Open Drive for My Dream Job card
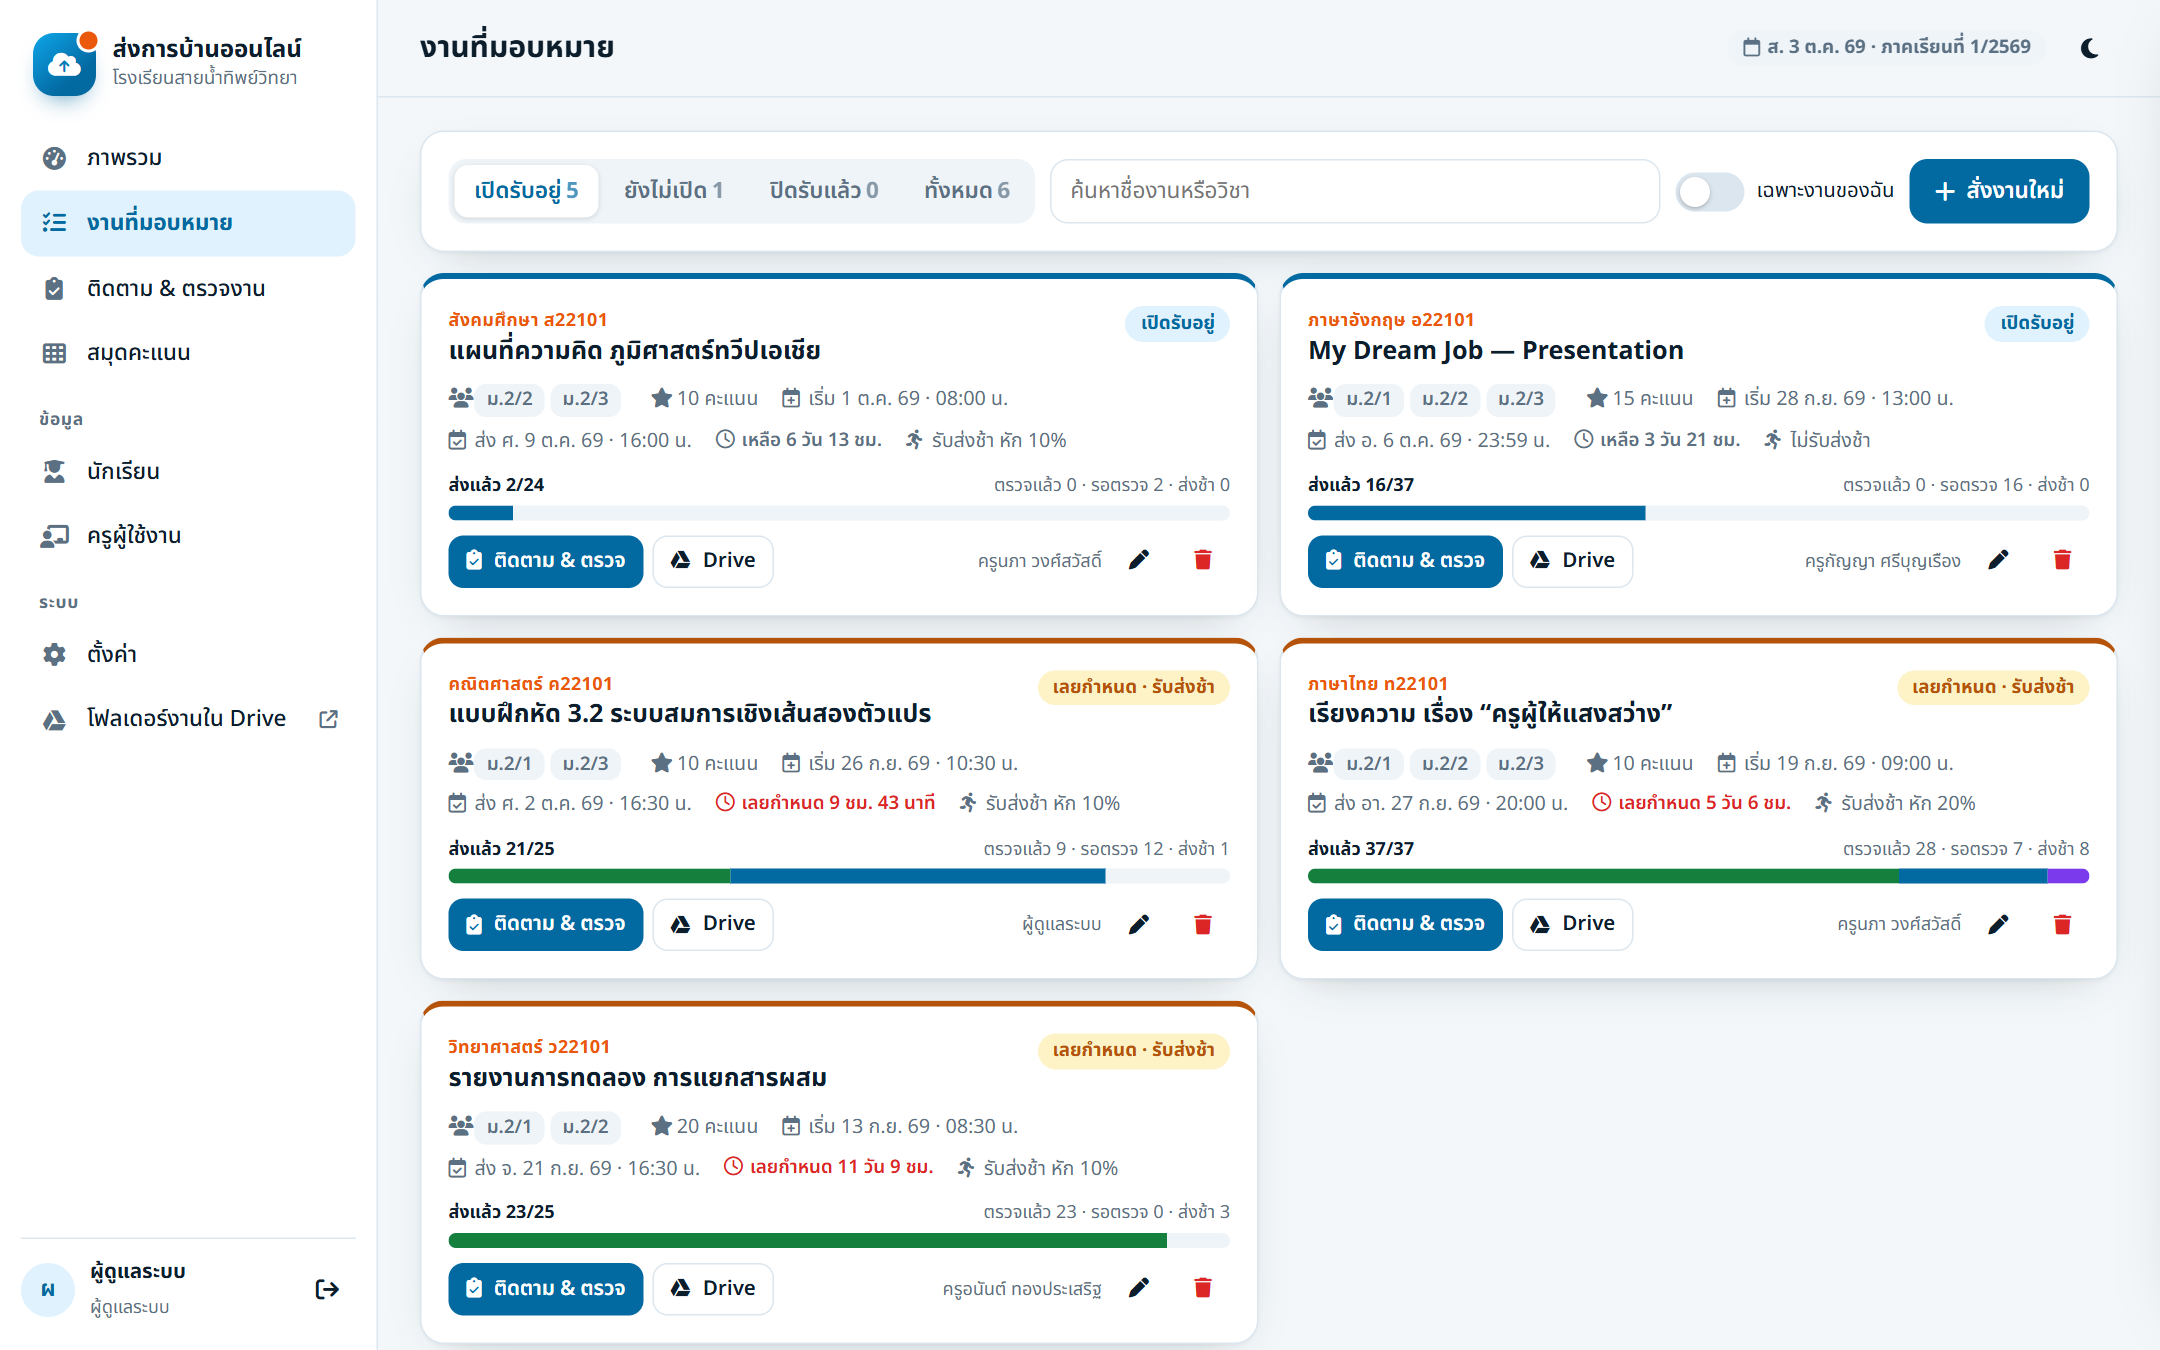Screen dimensions: 2160x1350 coord(1572,561)
